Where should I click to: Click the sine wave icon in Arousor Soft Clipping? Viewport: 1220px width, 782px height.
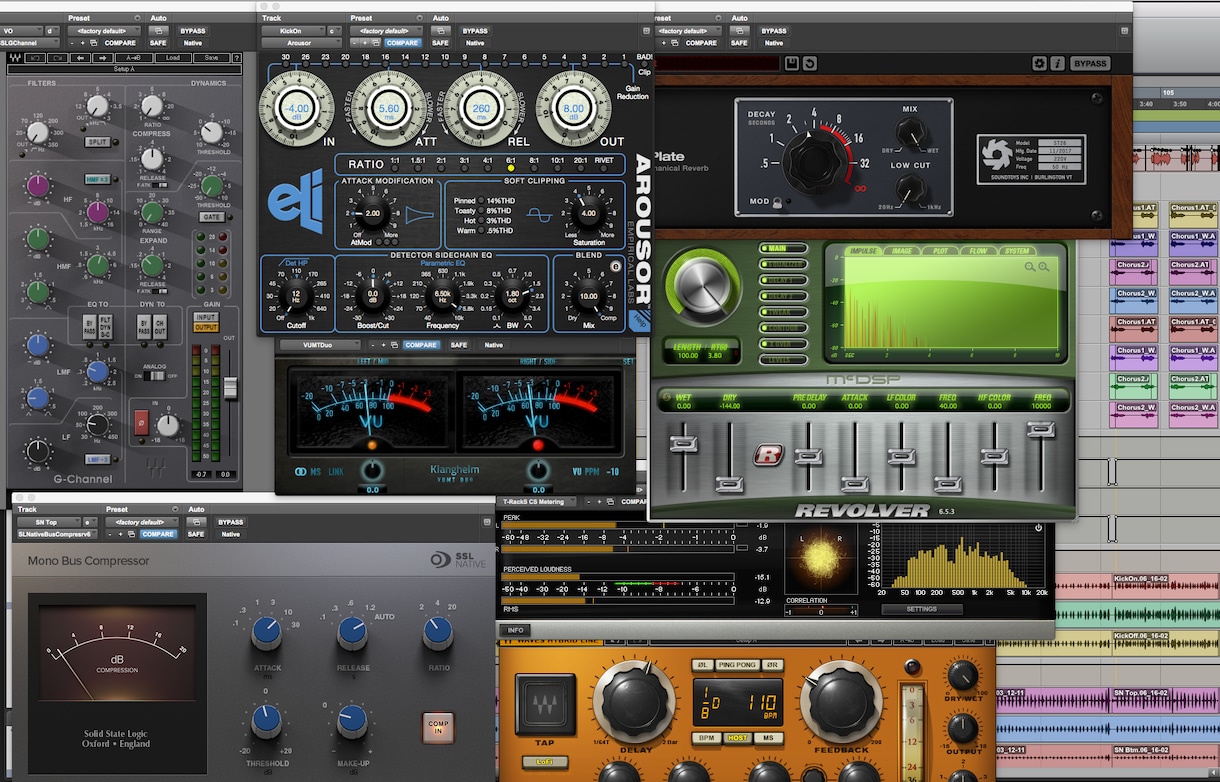click(x=540, y=216)
